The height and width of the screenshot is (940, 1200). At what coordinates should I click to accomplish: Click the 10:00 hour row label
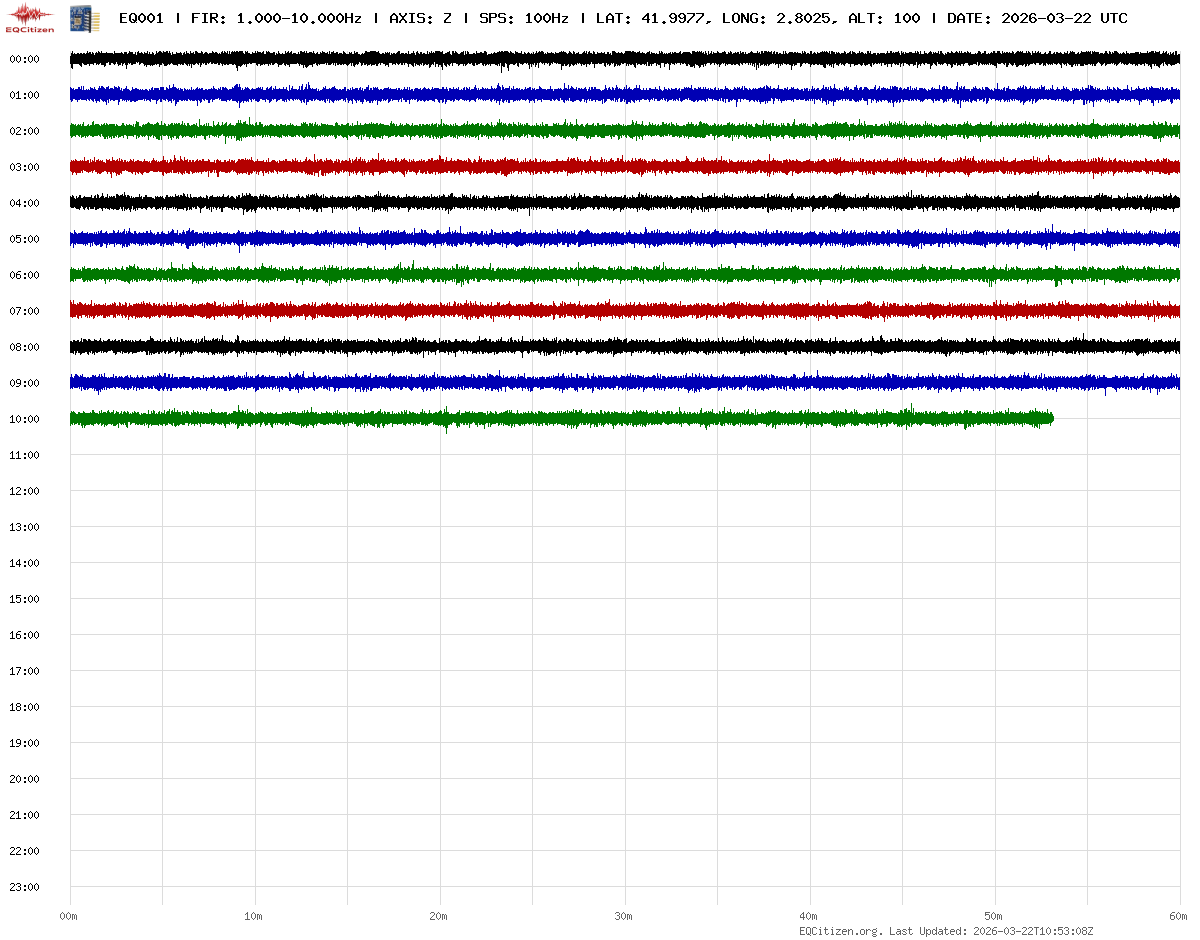pyautogui.click(x=24, y=419)
